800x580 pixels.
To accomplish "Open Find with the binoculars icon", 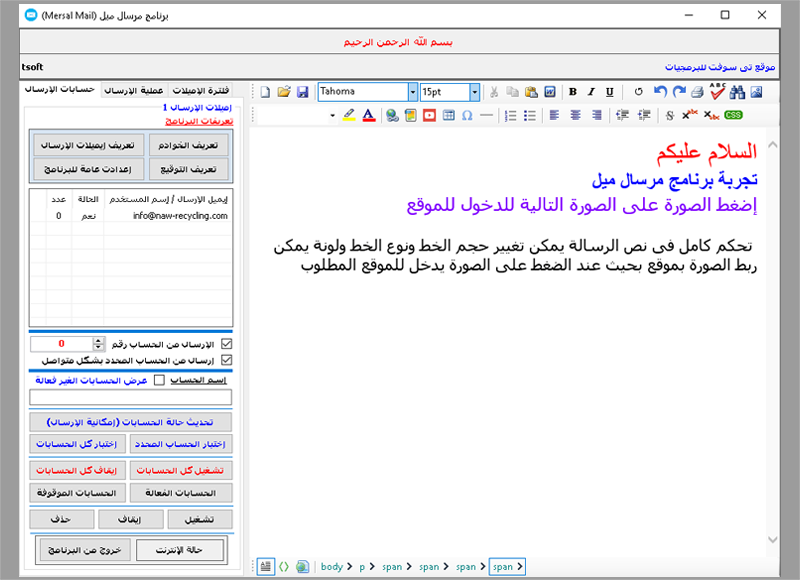I will [737, 92].
